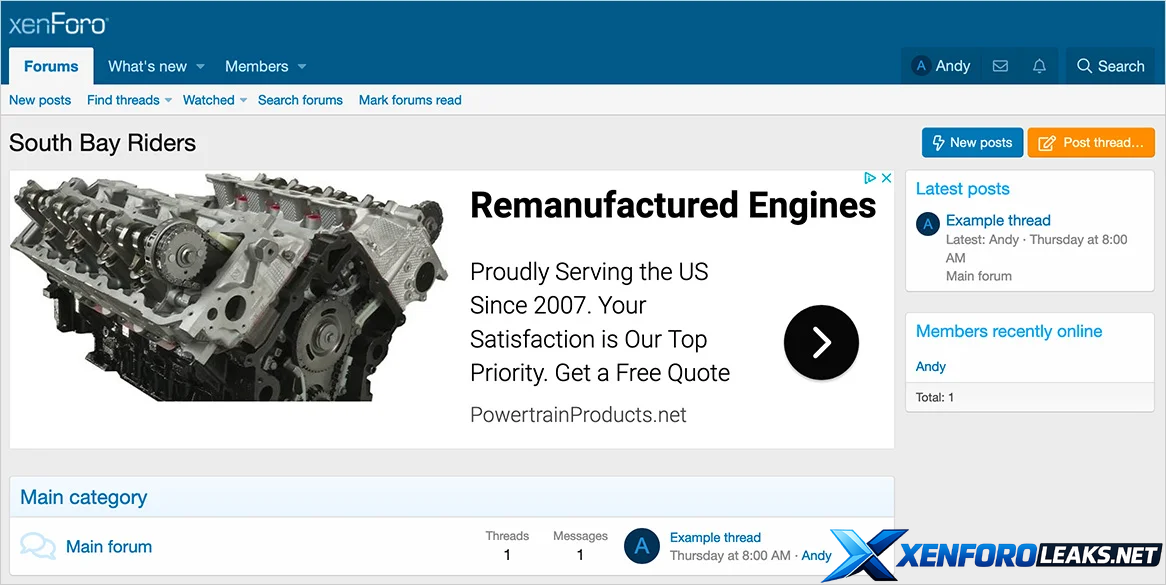Open the alerts bell icon
1166x585 pixels.
point(1039,66)
